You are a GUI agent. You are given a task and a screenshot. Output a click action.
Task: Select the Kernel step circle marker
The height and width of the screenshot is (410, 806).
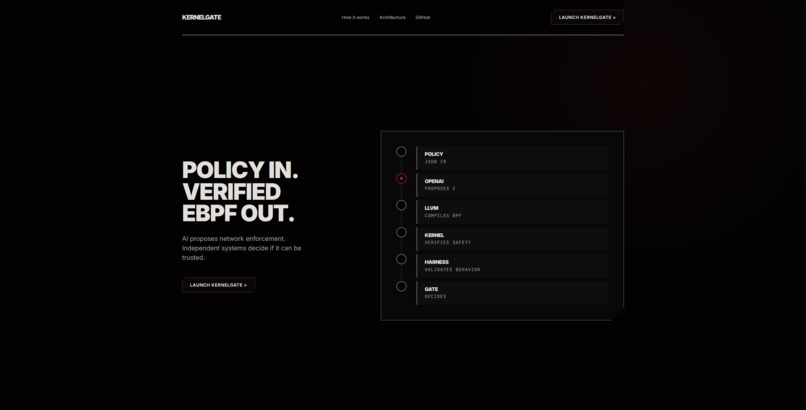[x=401, y=232]
